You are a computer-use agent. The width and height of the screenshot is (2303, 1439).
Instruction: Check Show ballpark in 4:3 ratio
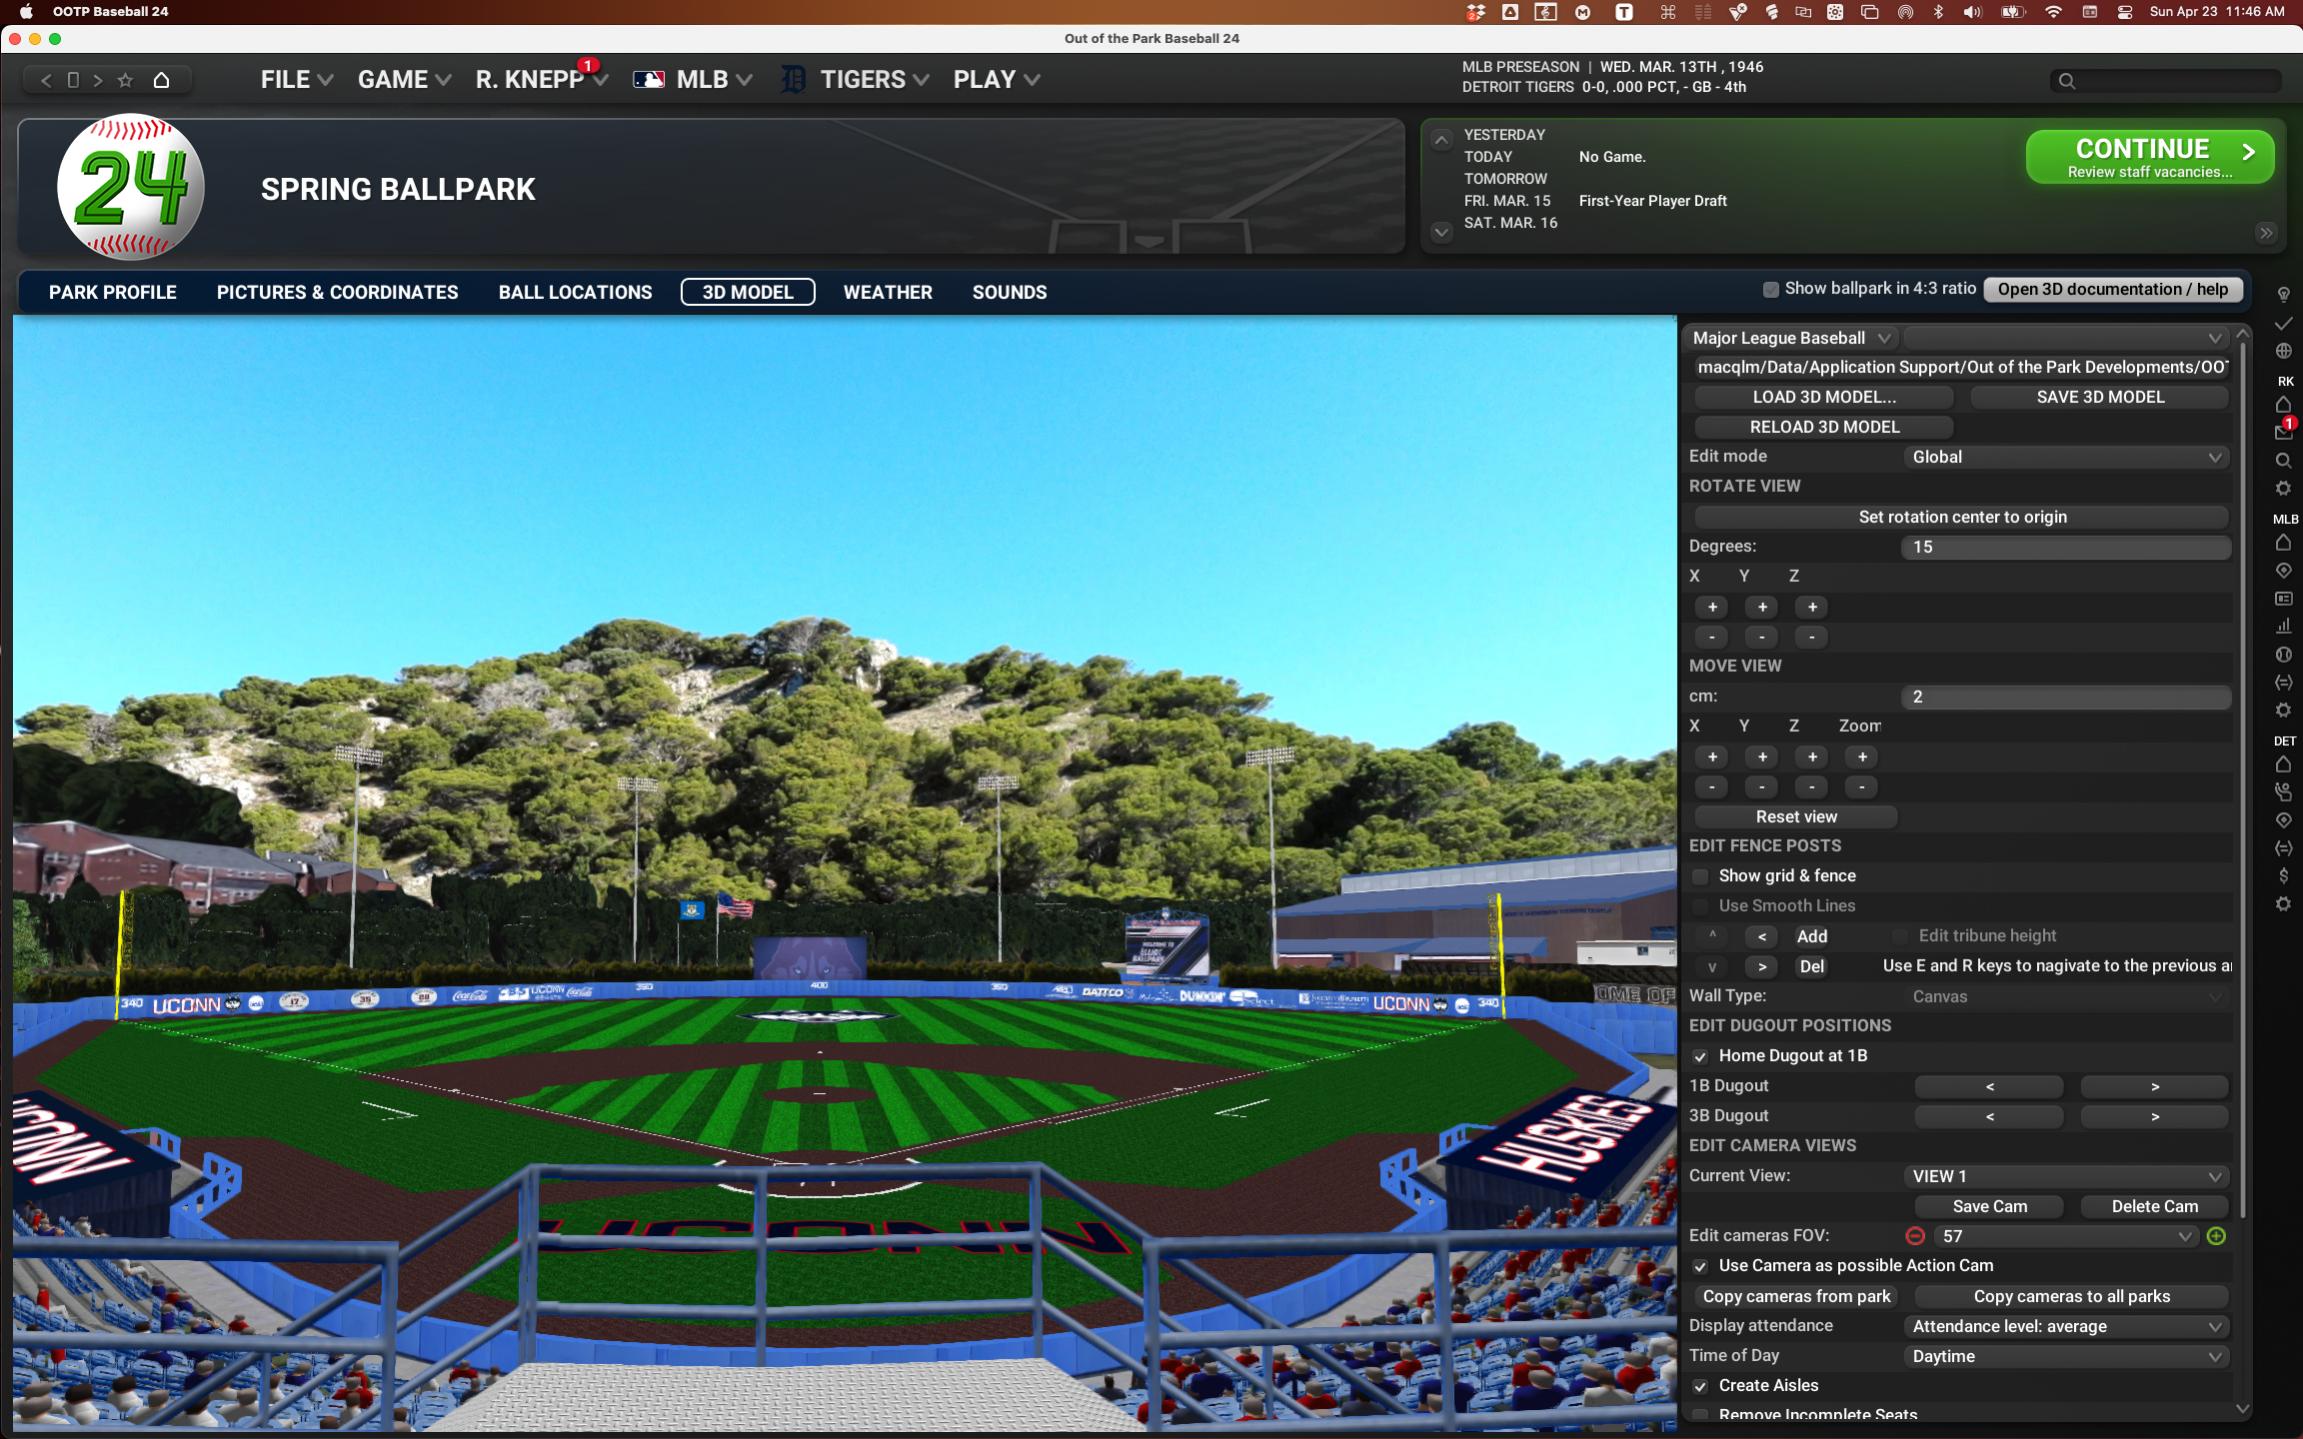(x=1770, y=289)
